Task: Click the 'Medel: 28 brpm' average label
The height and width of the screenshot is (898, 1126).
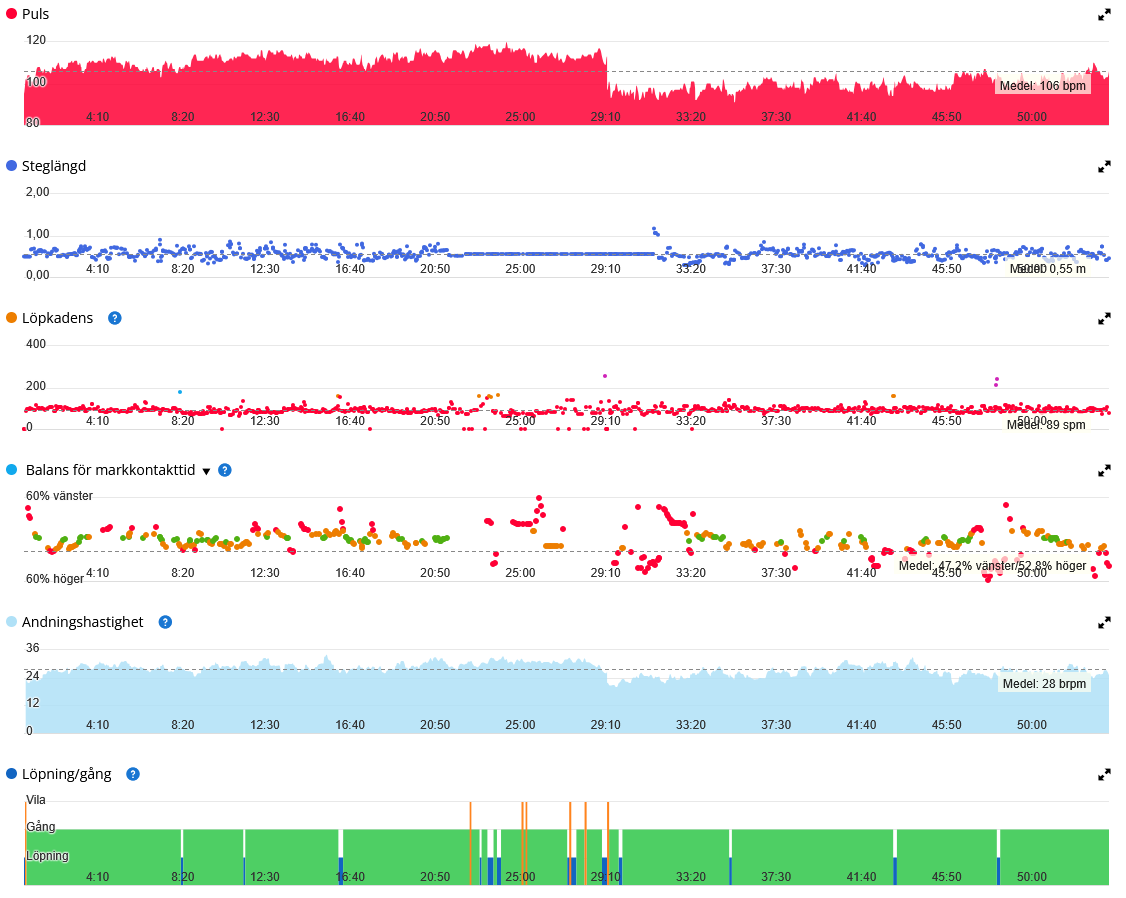Action: coord(1044,684)
